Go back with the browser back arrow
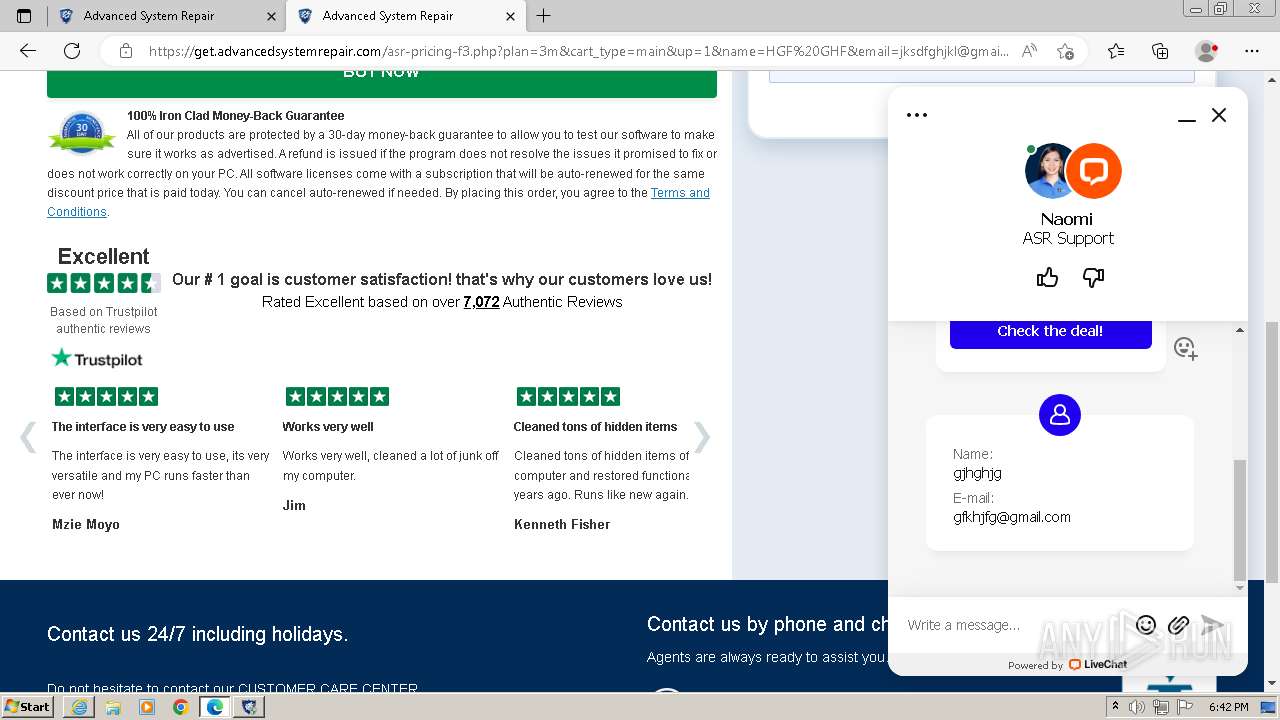 coord(27,51)
